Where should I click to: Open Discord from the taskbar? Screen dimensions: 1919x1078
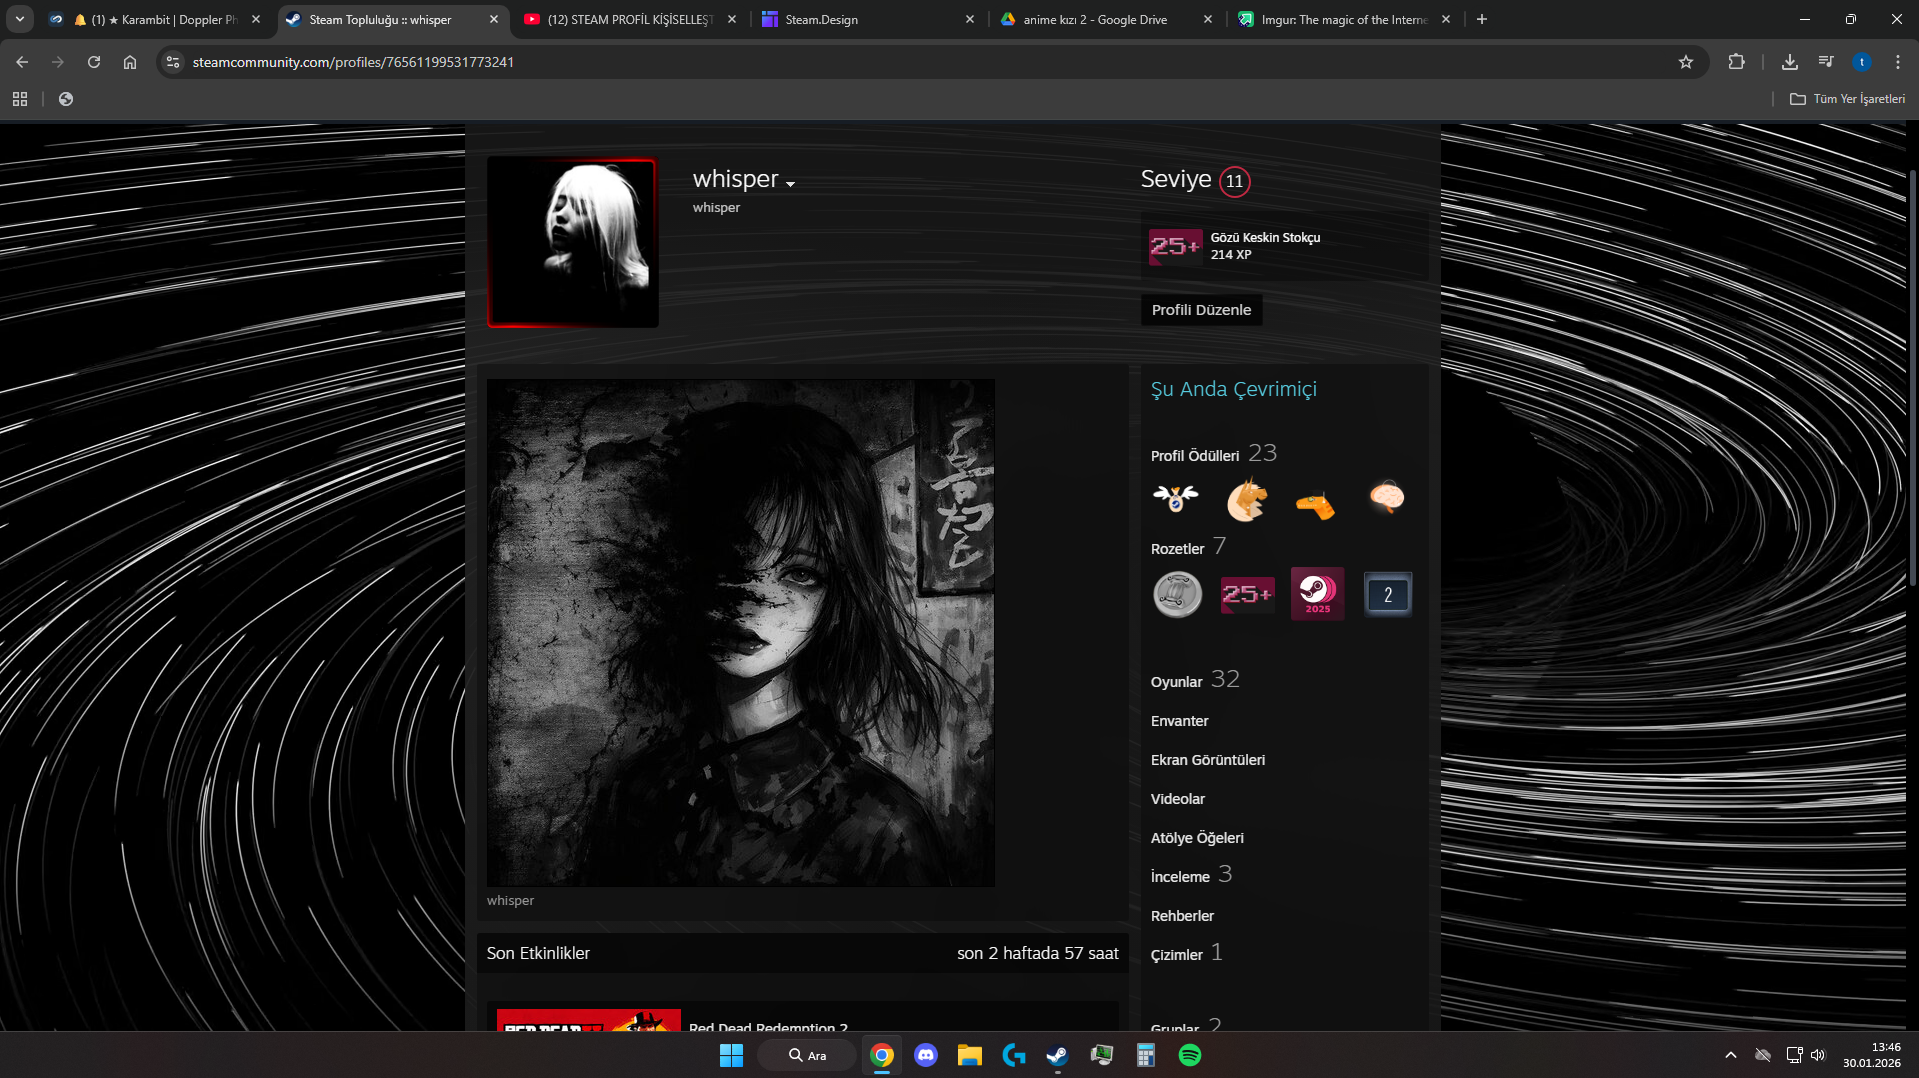pos(926,1055)
